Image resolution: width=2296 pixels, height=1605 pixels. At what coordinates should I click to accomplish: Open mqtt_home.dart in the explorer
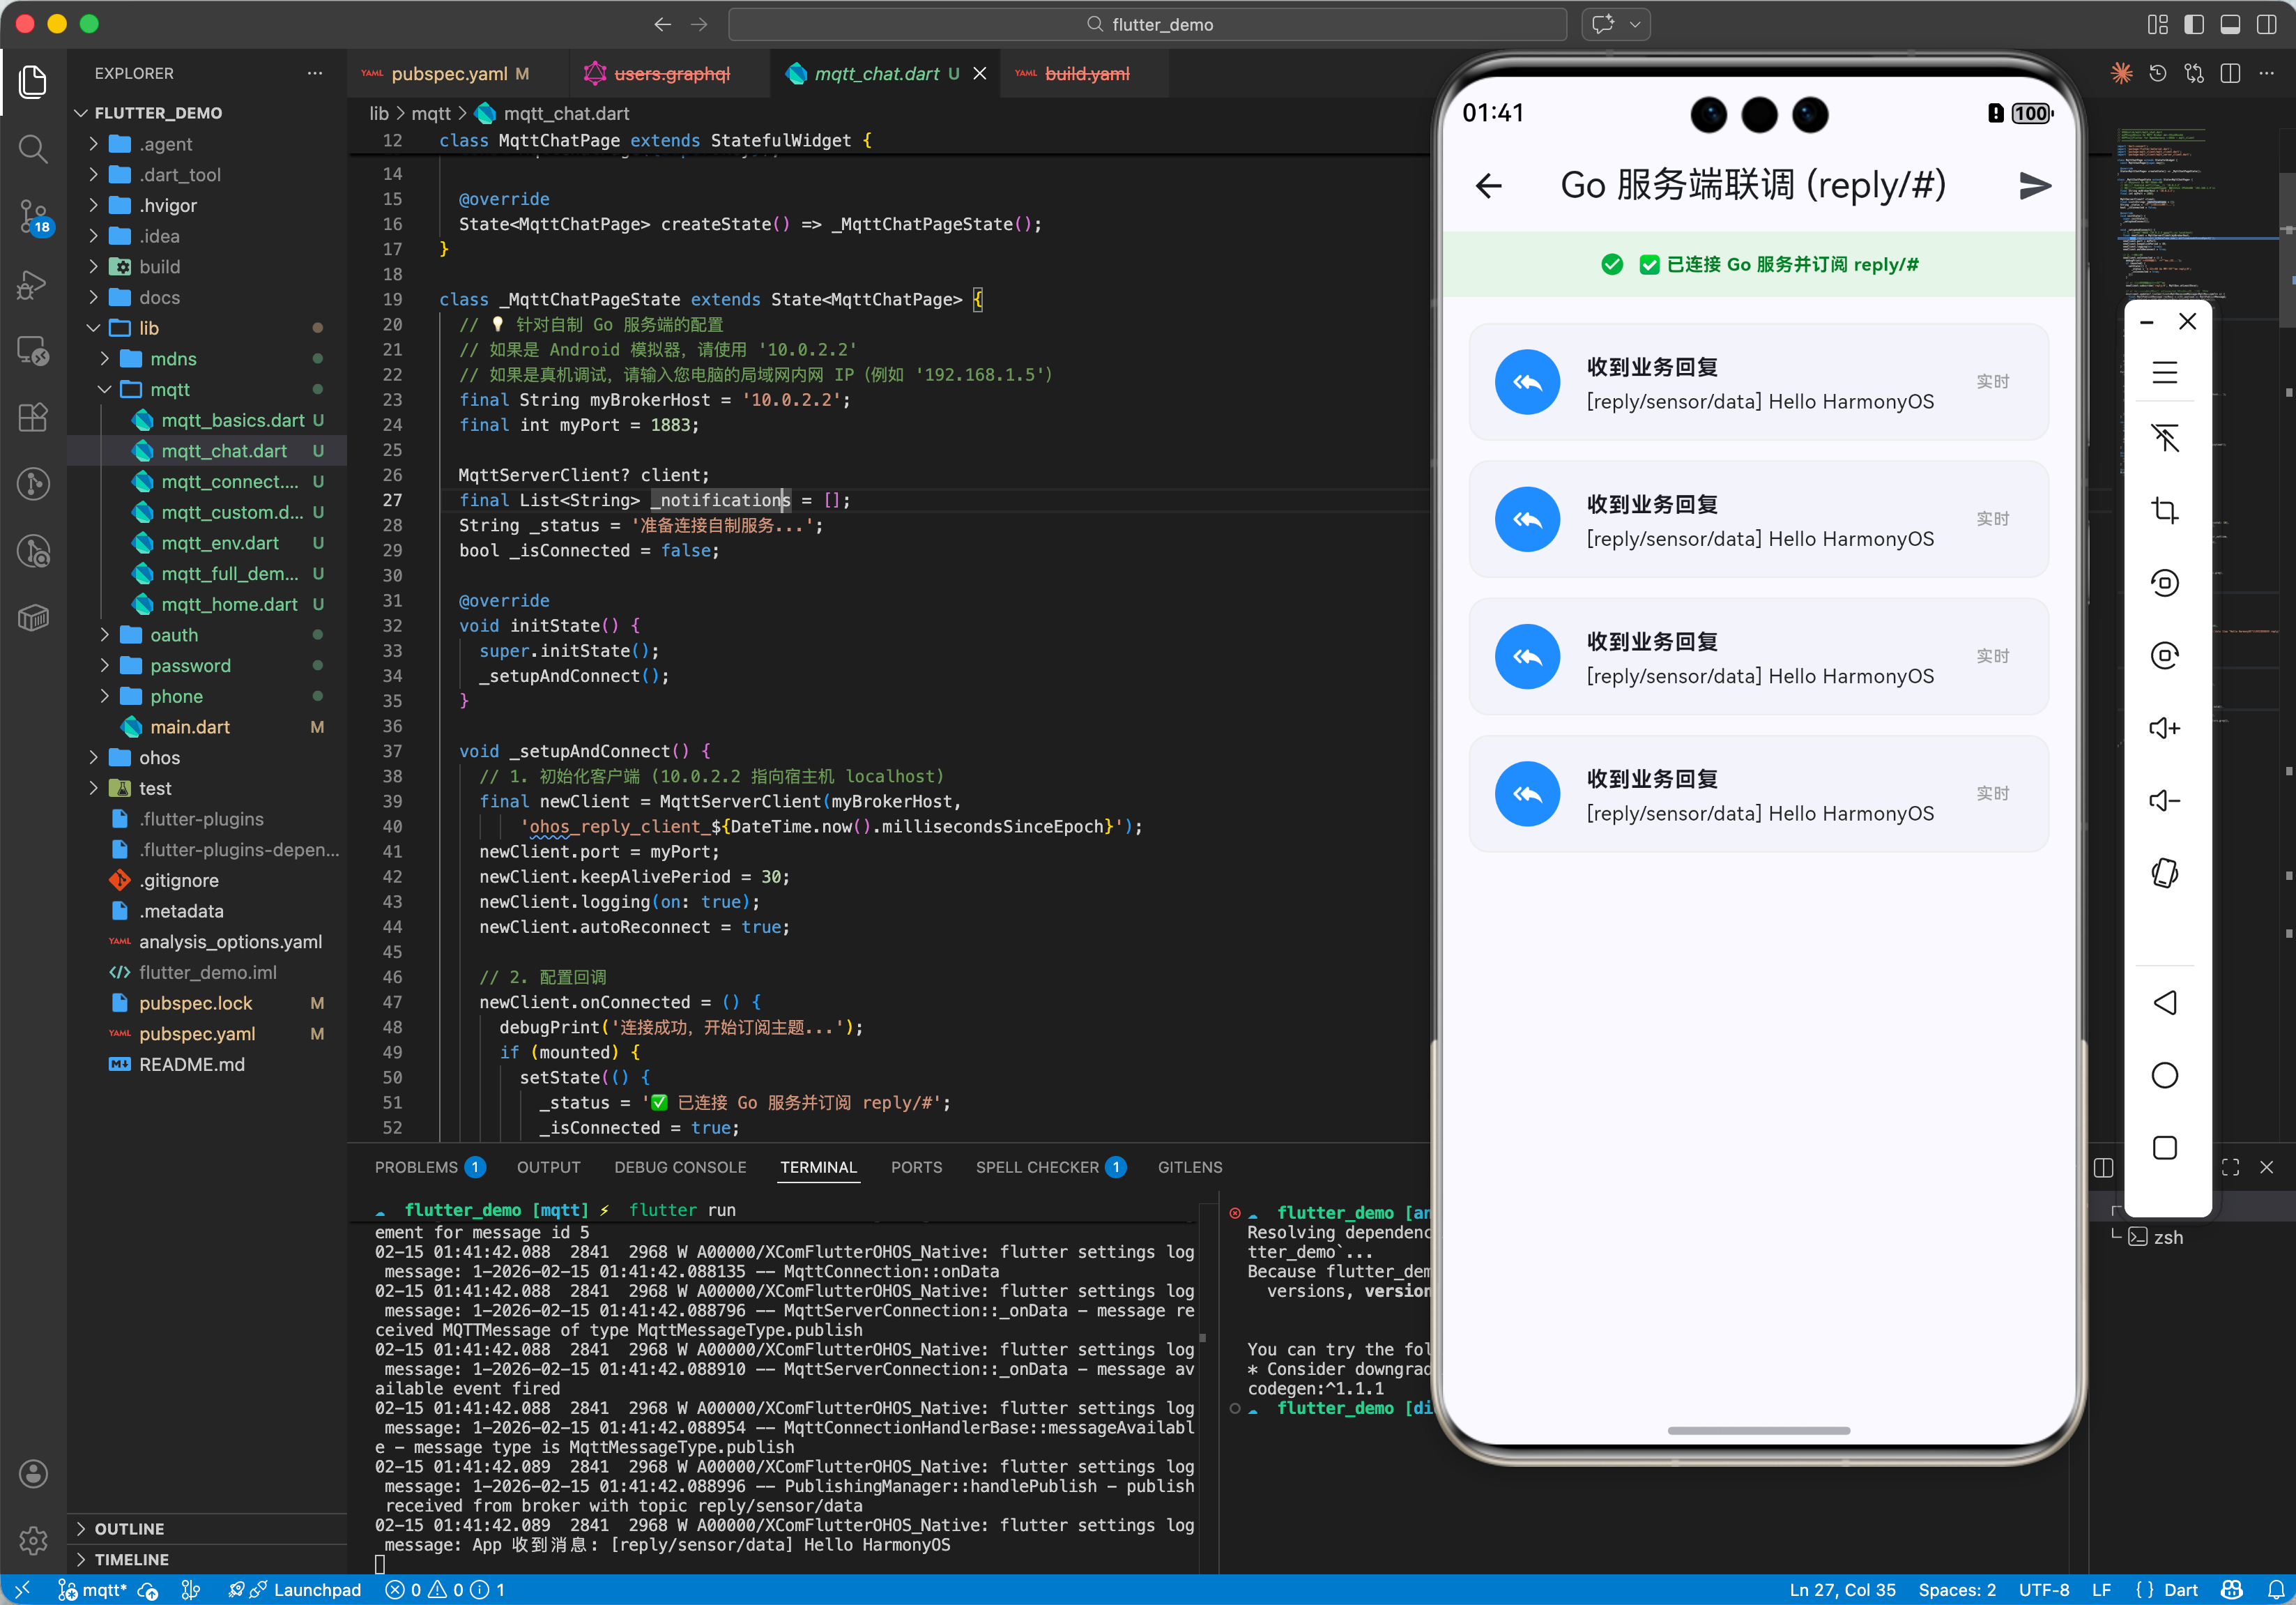229,604
